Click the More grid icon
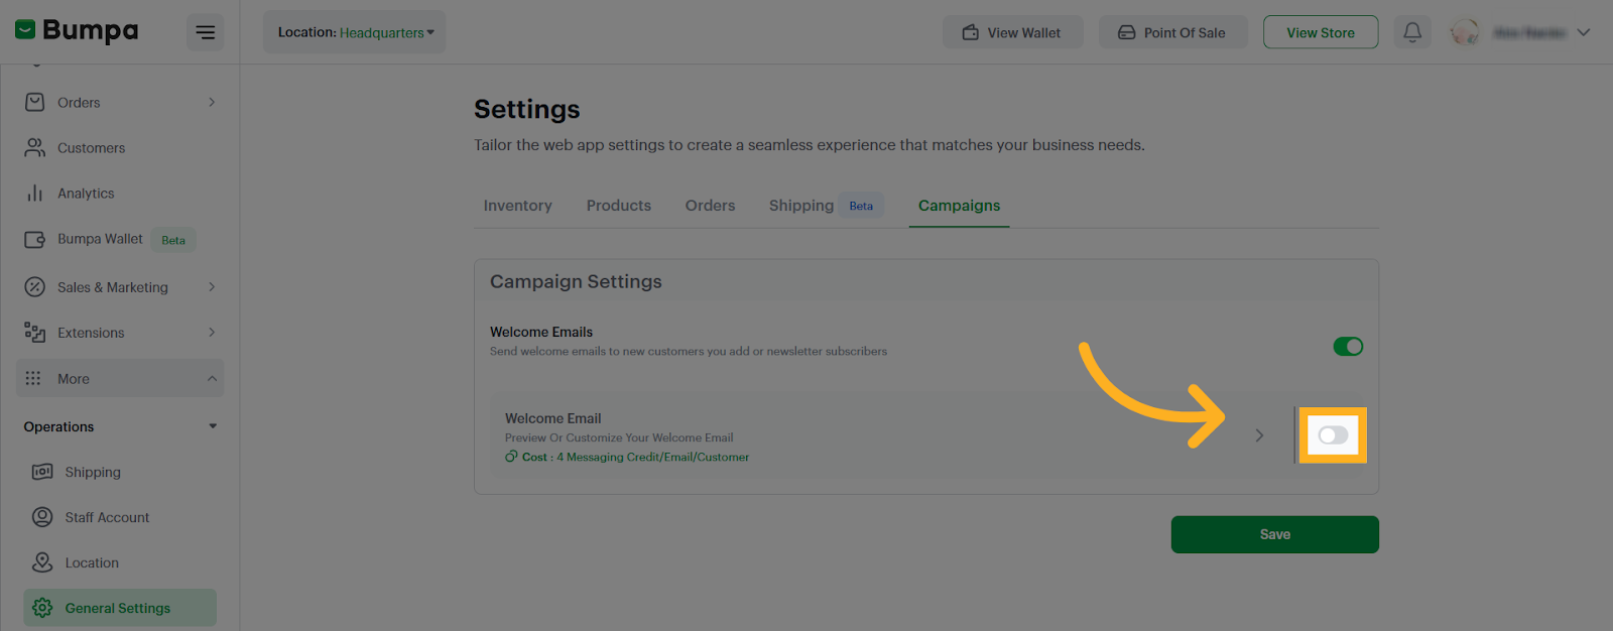The height and width of the screenshot is (631, 1613). 33,378
